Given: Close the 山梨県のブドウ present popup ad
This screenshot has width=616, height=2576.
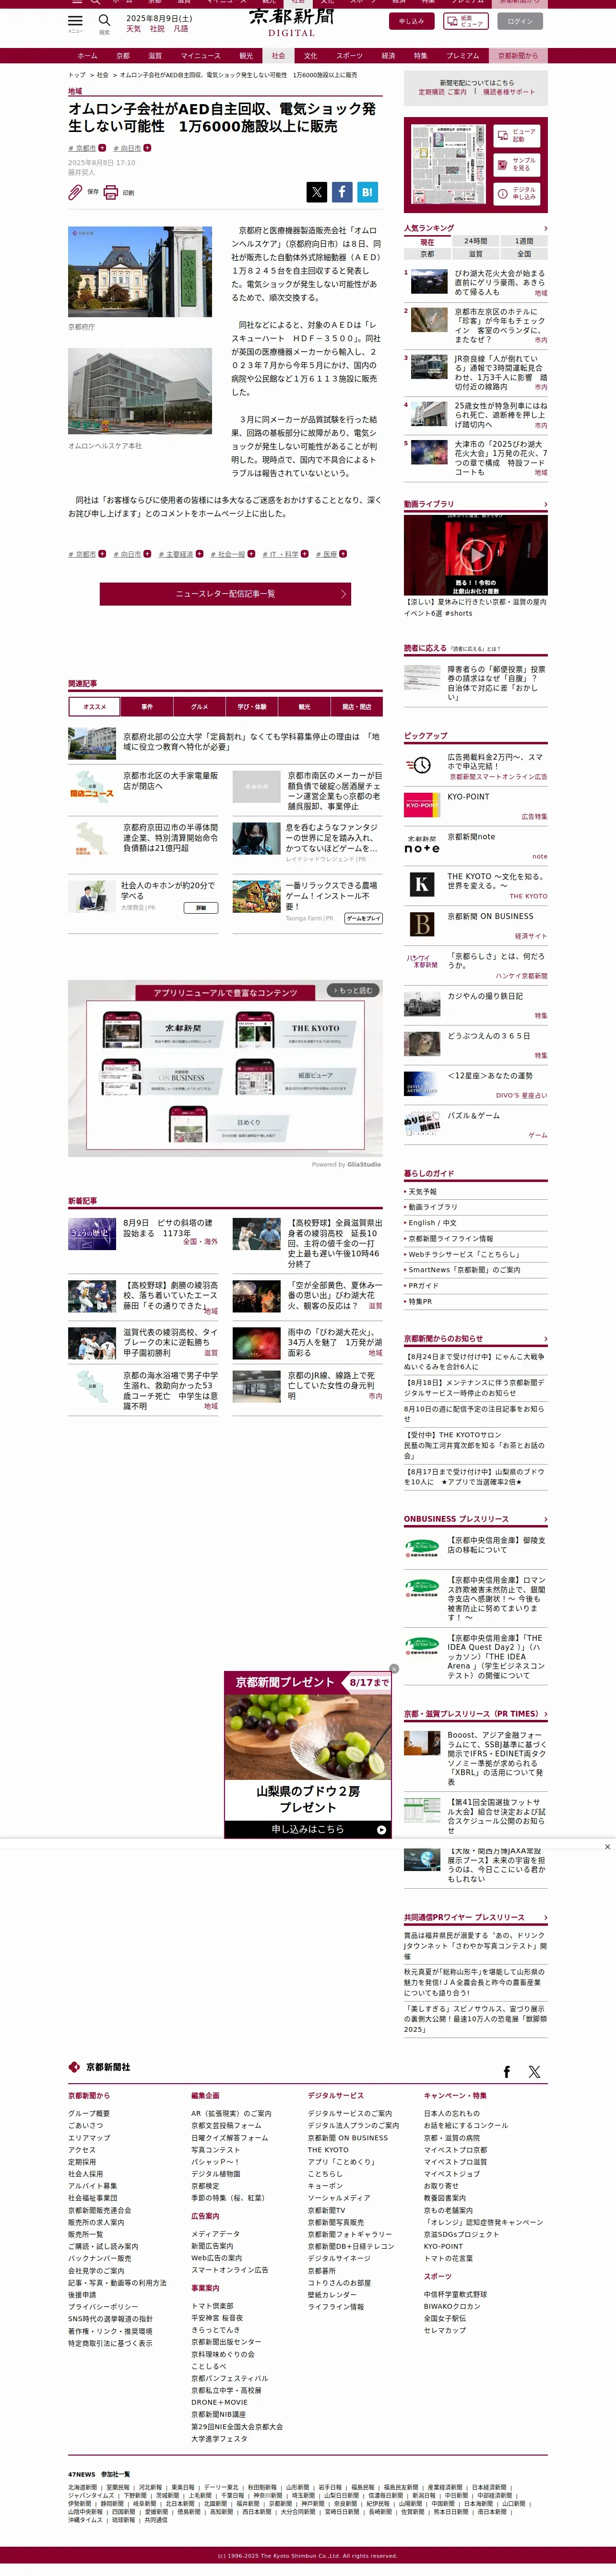Looking at the screenshot, I should click(x=394, y=1669).
